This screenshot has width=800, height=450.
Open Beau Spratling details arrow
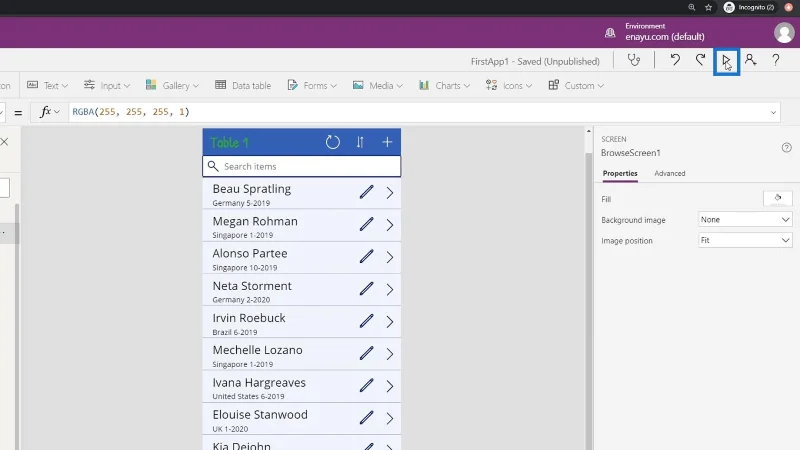point(390,193)
